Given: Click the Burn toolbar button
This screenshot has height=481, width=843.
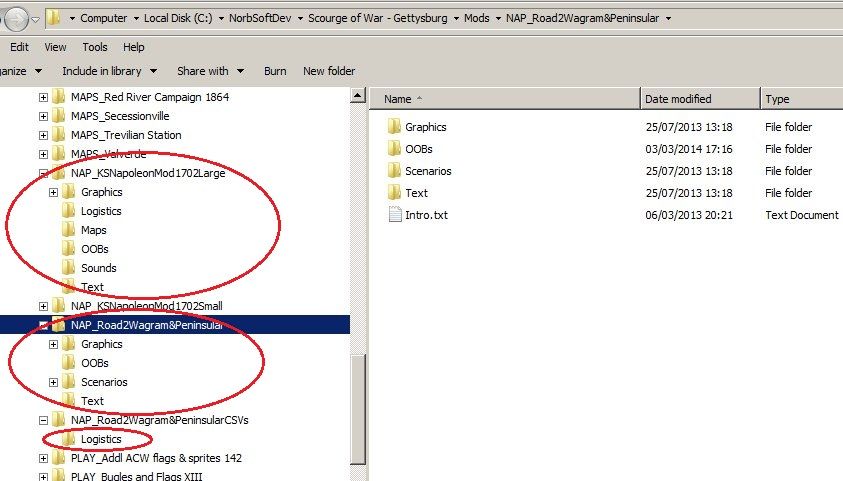Looking at the screenshot, I should 275,71.
